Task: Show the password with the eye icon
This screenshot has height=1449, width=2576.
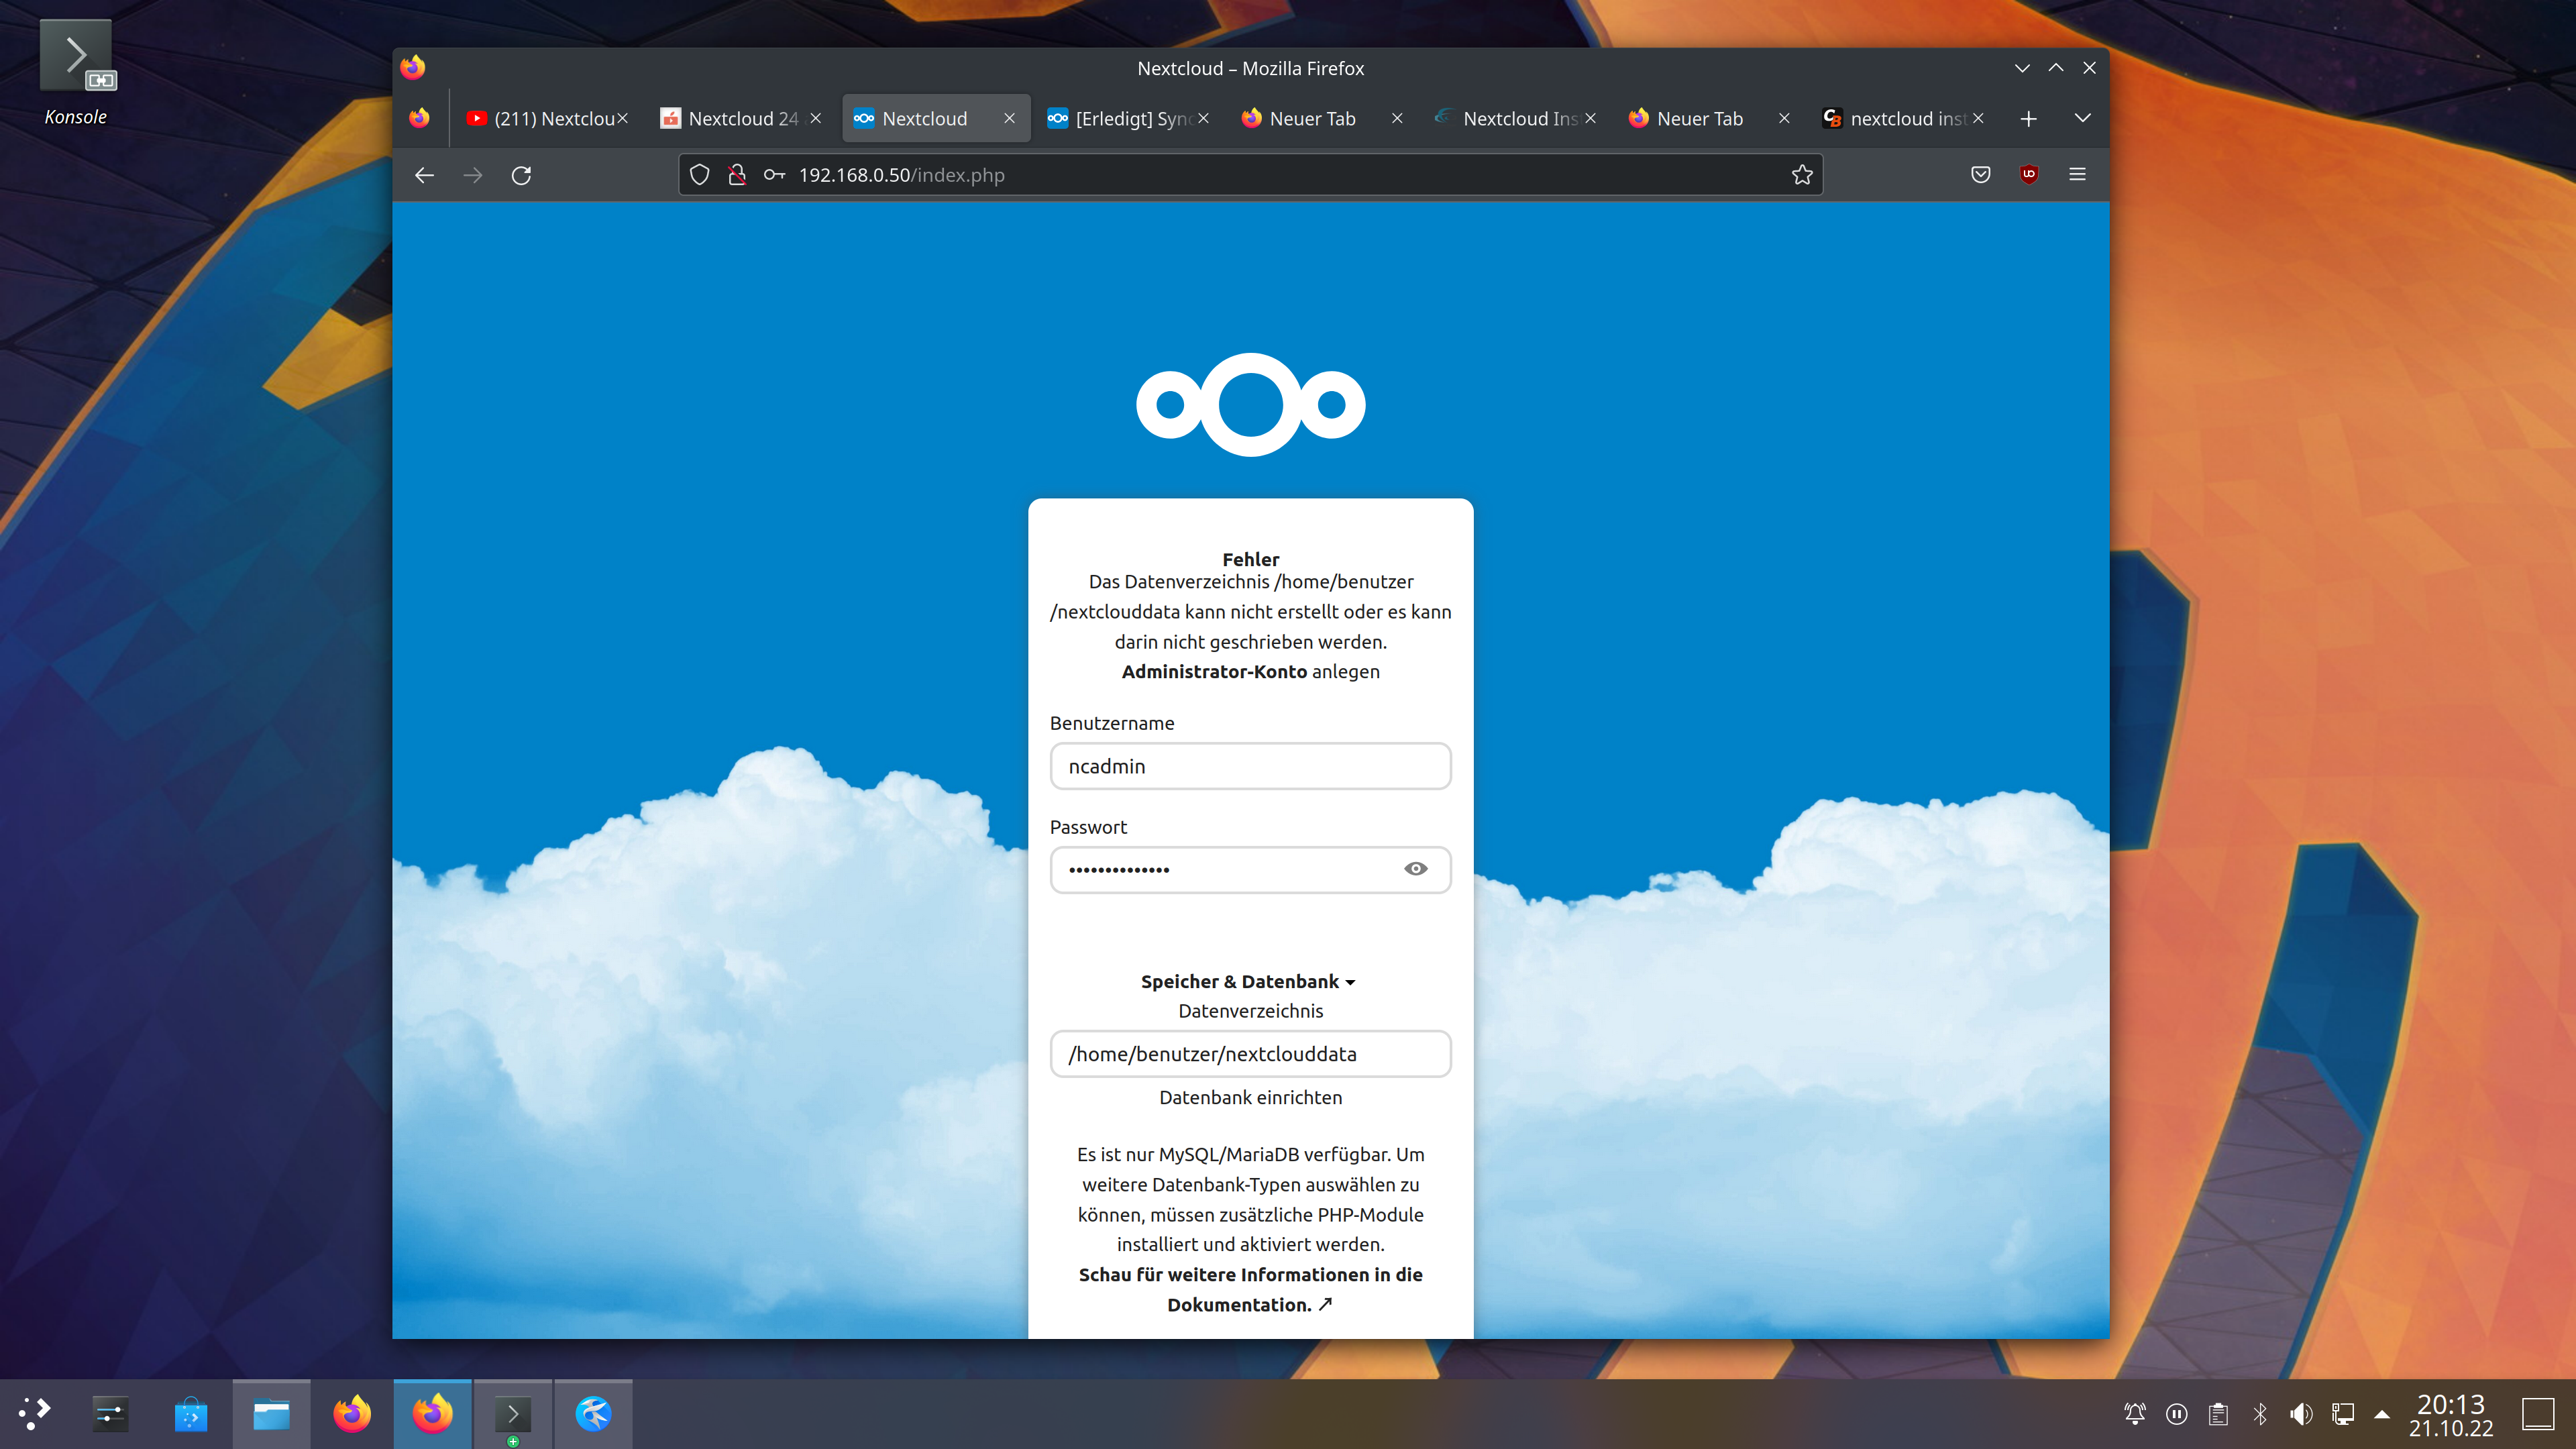Action: tap(1415, 868)
